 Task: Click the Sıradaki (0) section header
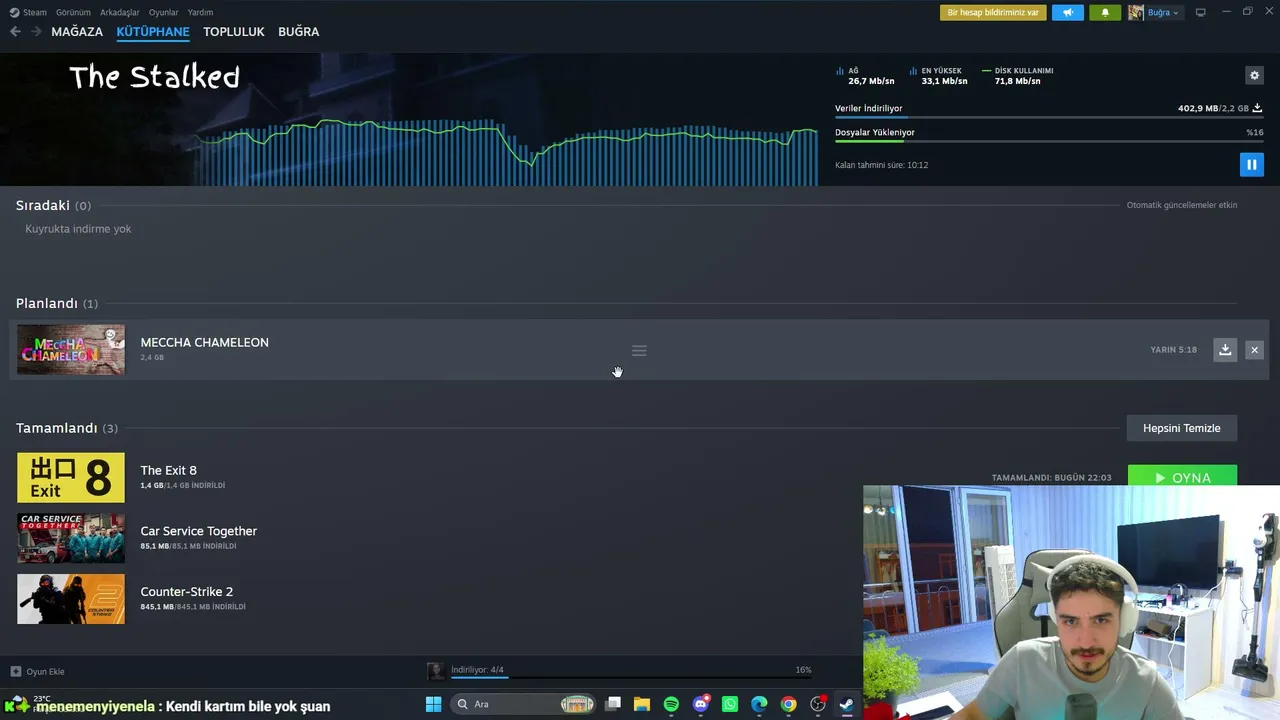(53, 205)
